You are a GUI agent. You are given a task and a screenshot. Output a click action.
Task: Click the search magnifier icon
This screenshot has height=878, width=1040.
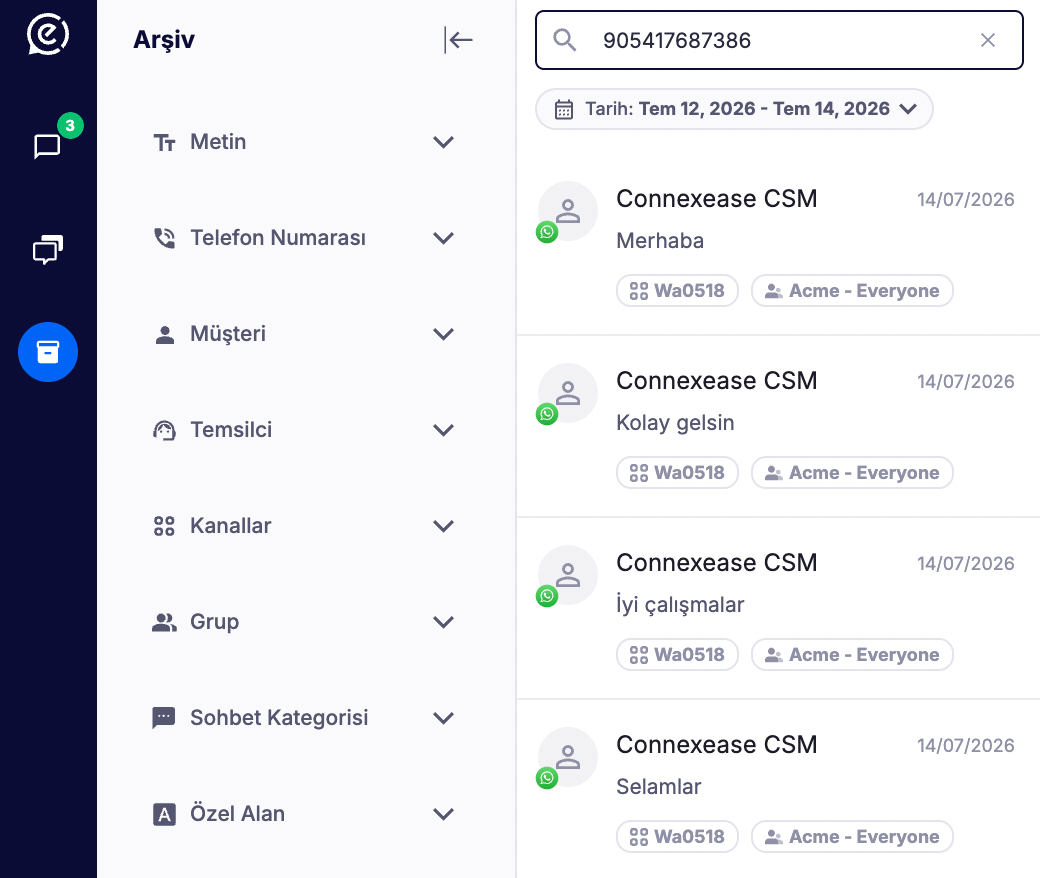(x=565, y=40)
